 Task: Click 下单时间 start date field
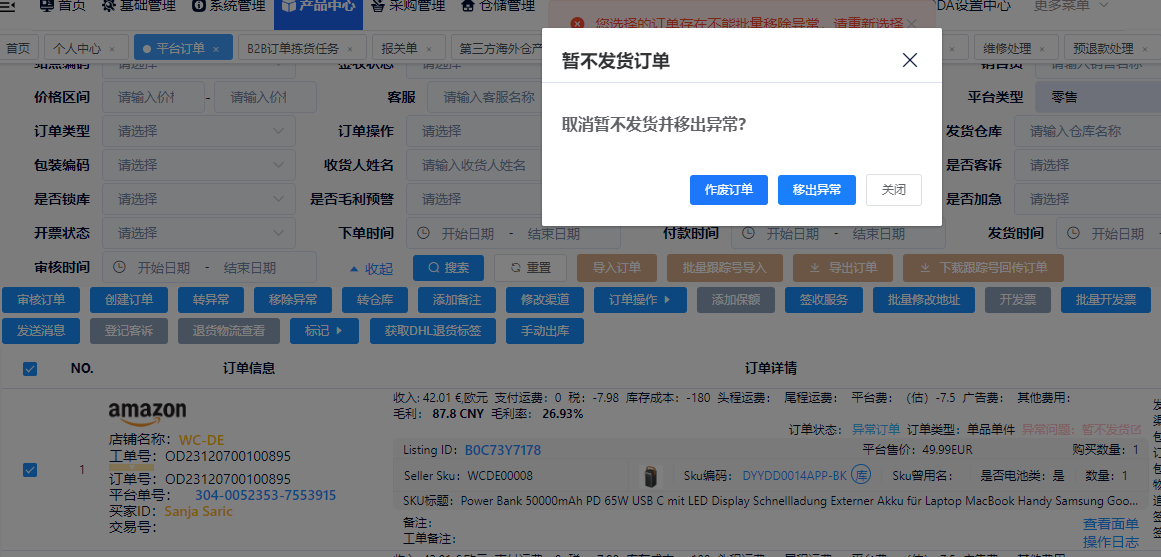point(468,233)
